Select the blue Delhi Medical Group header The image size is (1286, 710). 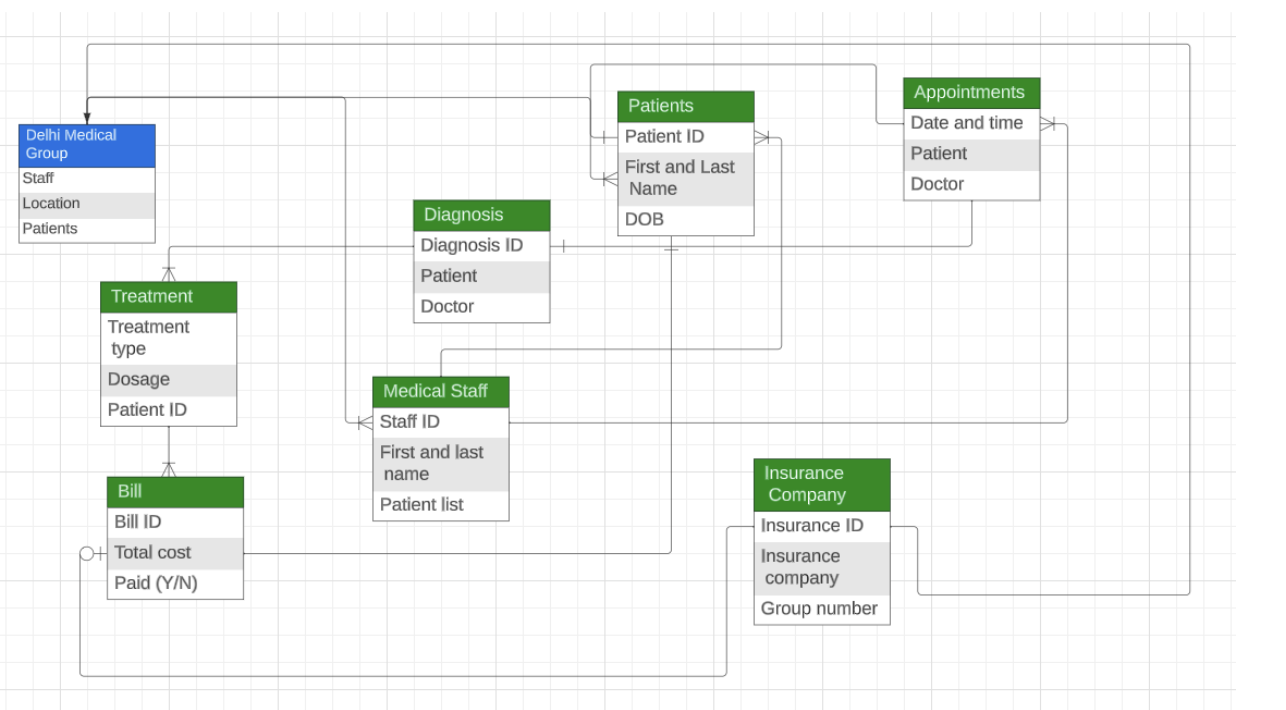tap(86, 143)
